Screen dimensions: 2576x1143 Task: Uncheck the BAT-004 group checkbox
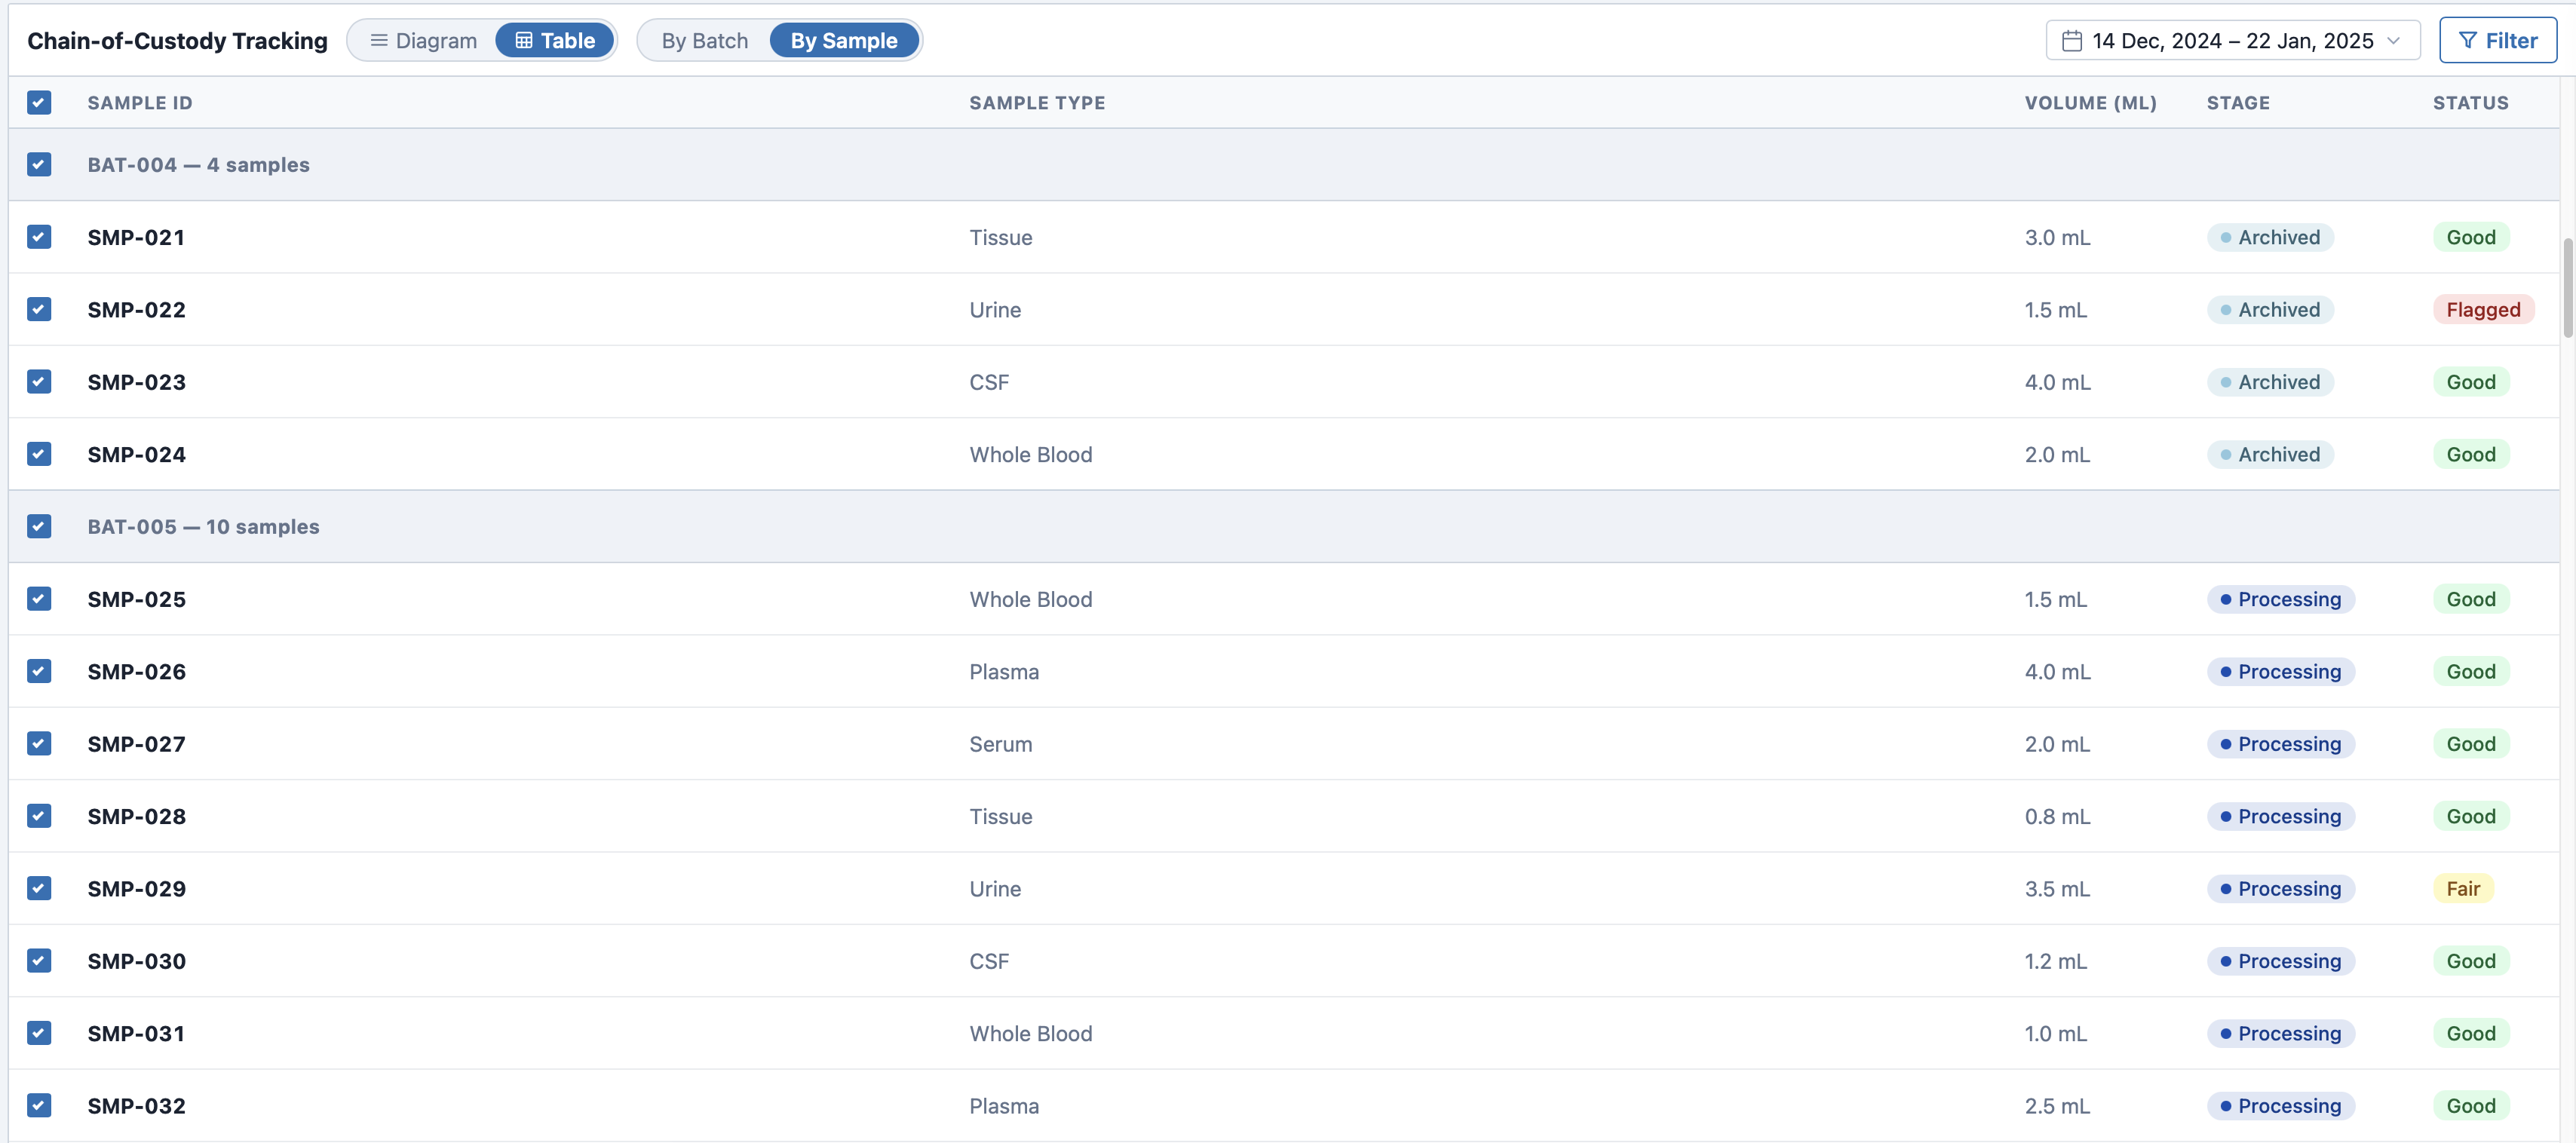coord(39,165)
